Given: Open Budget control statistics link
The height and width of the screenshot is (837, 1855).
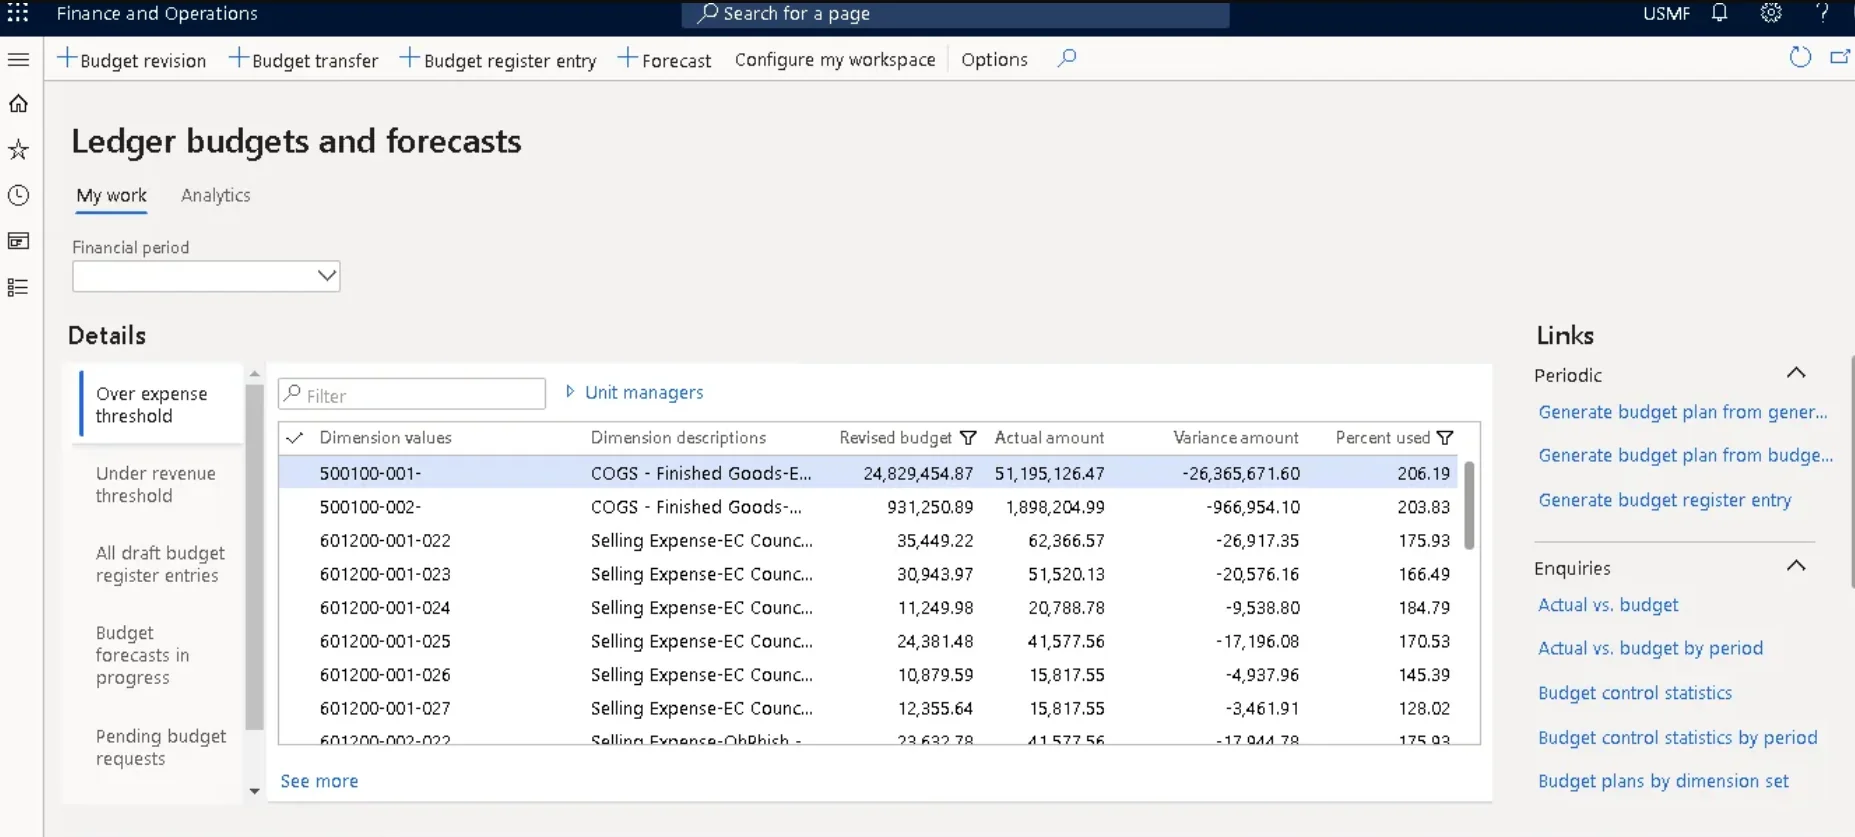Looking at the screenshot, I should click(x=1635, y=693).
